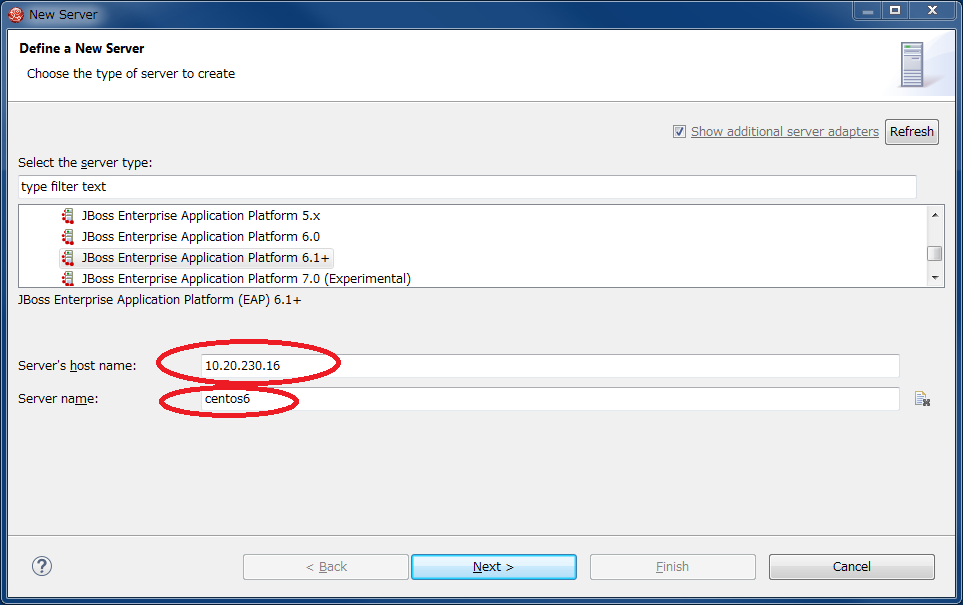Click the server list scroll up arrow
This screenshot has height=605, width=963.
pyautogui.click(x=935, y=214)
